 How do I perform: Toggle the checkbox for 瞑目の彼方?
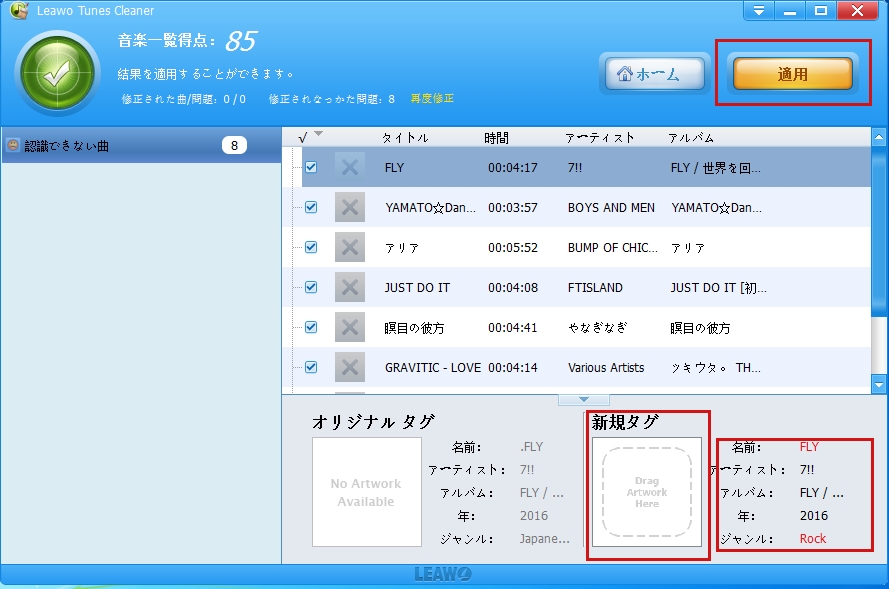tap(311, 327)
